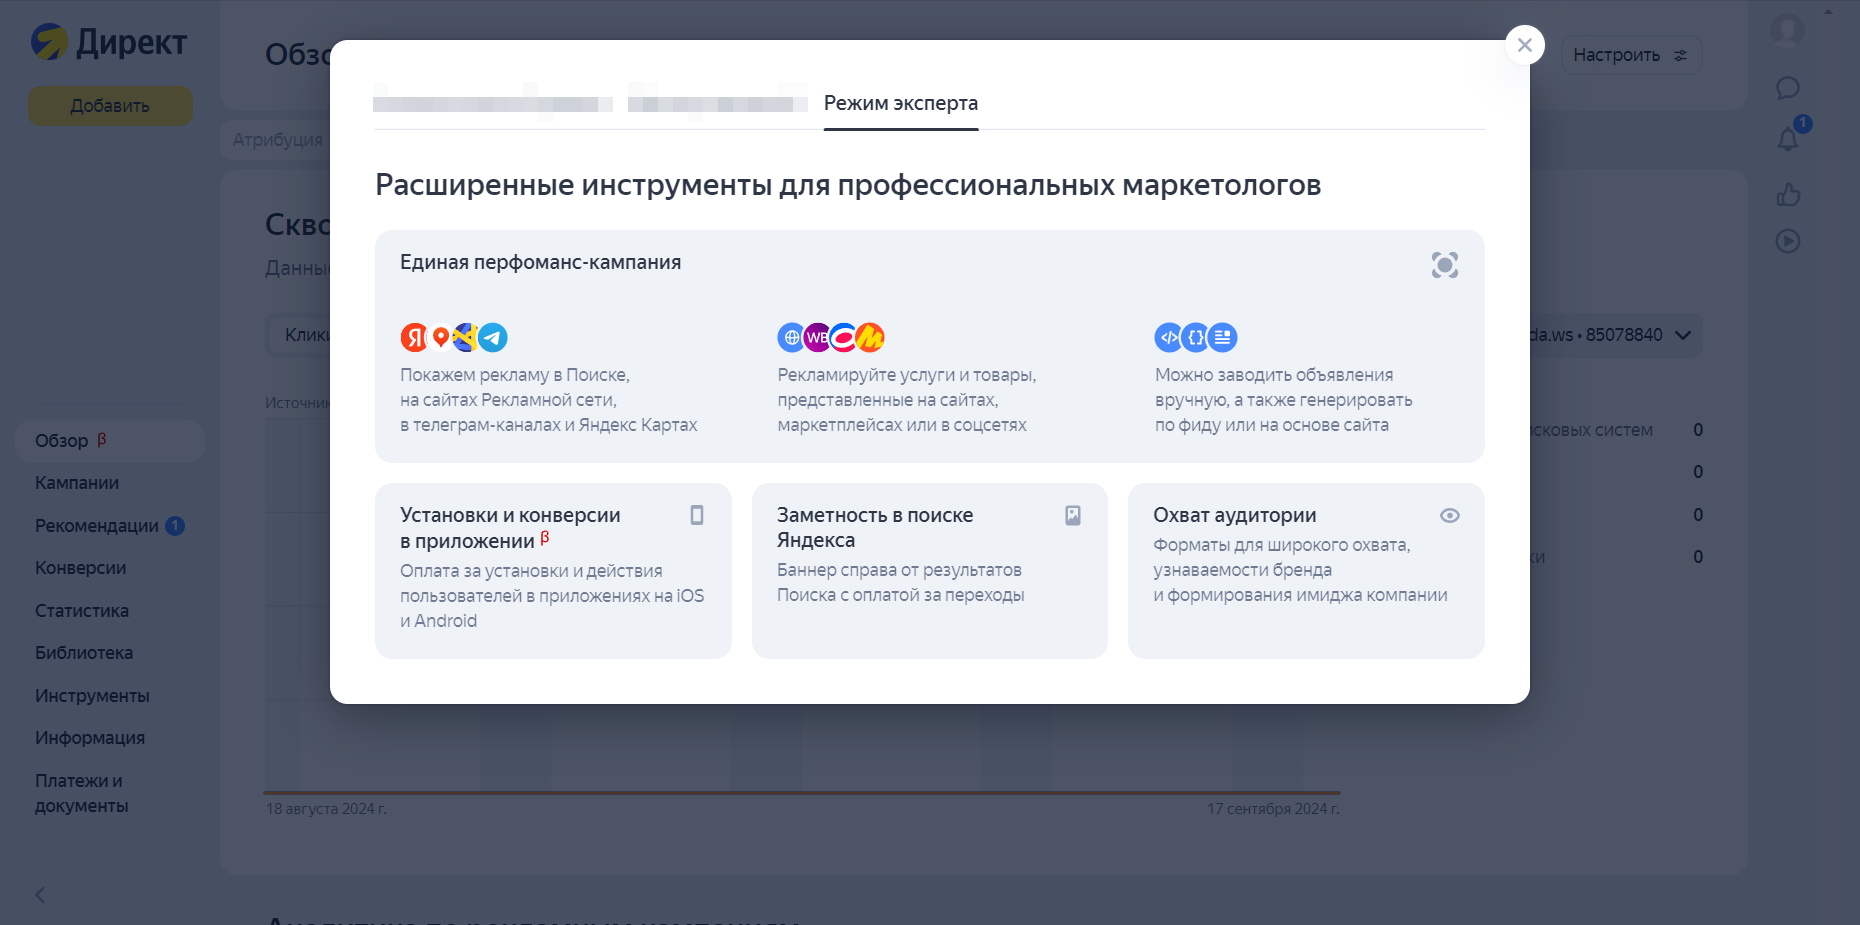The image size is (1860, 925).
Task: Open chat support via the speech bubble icon
Action: [x=1789, y=87]
